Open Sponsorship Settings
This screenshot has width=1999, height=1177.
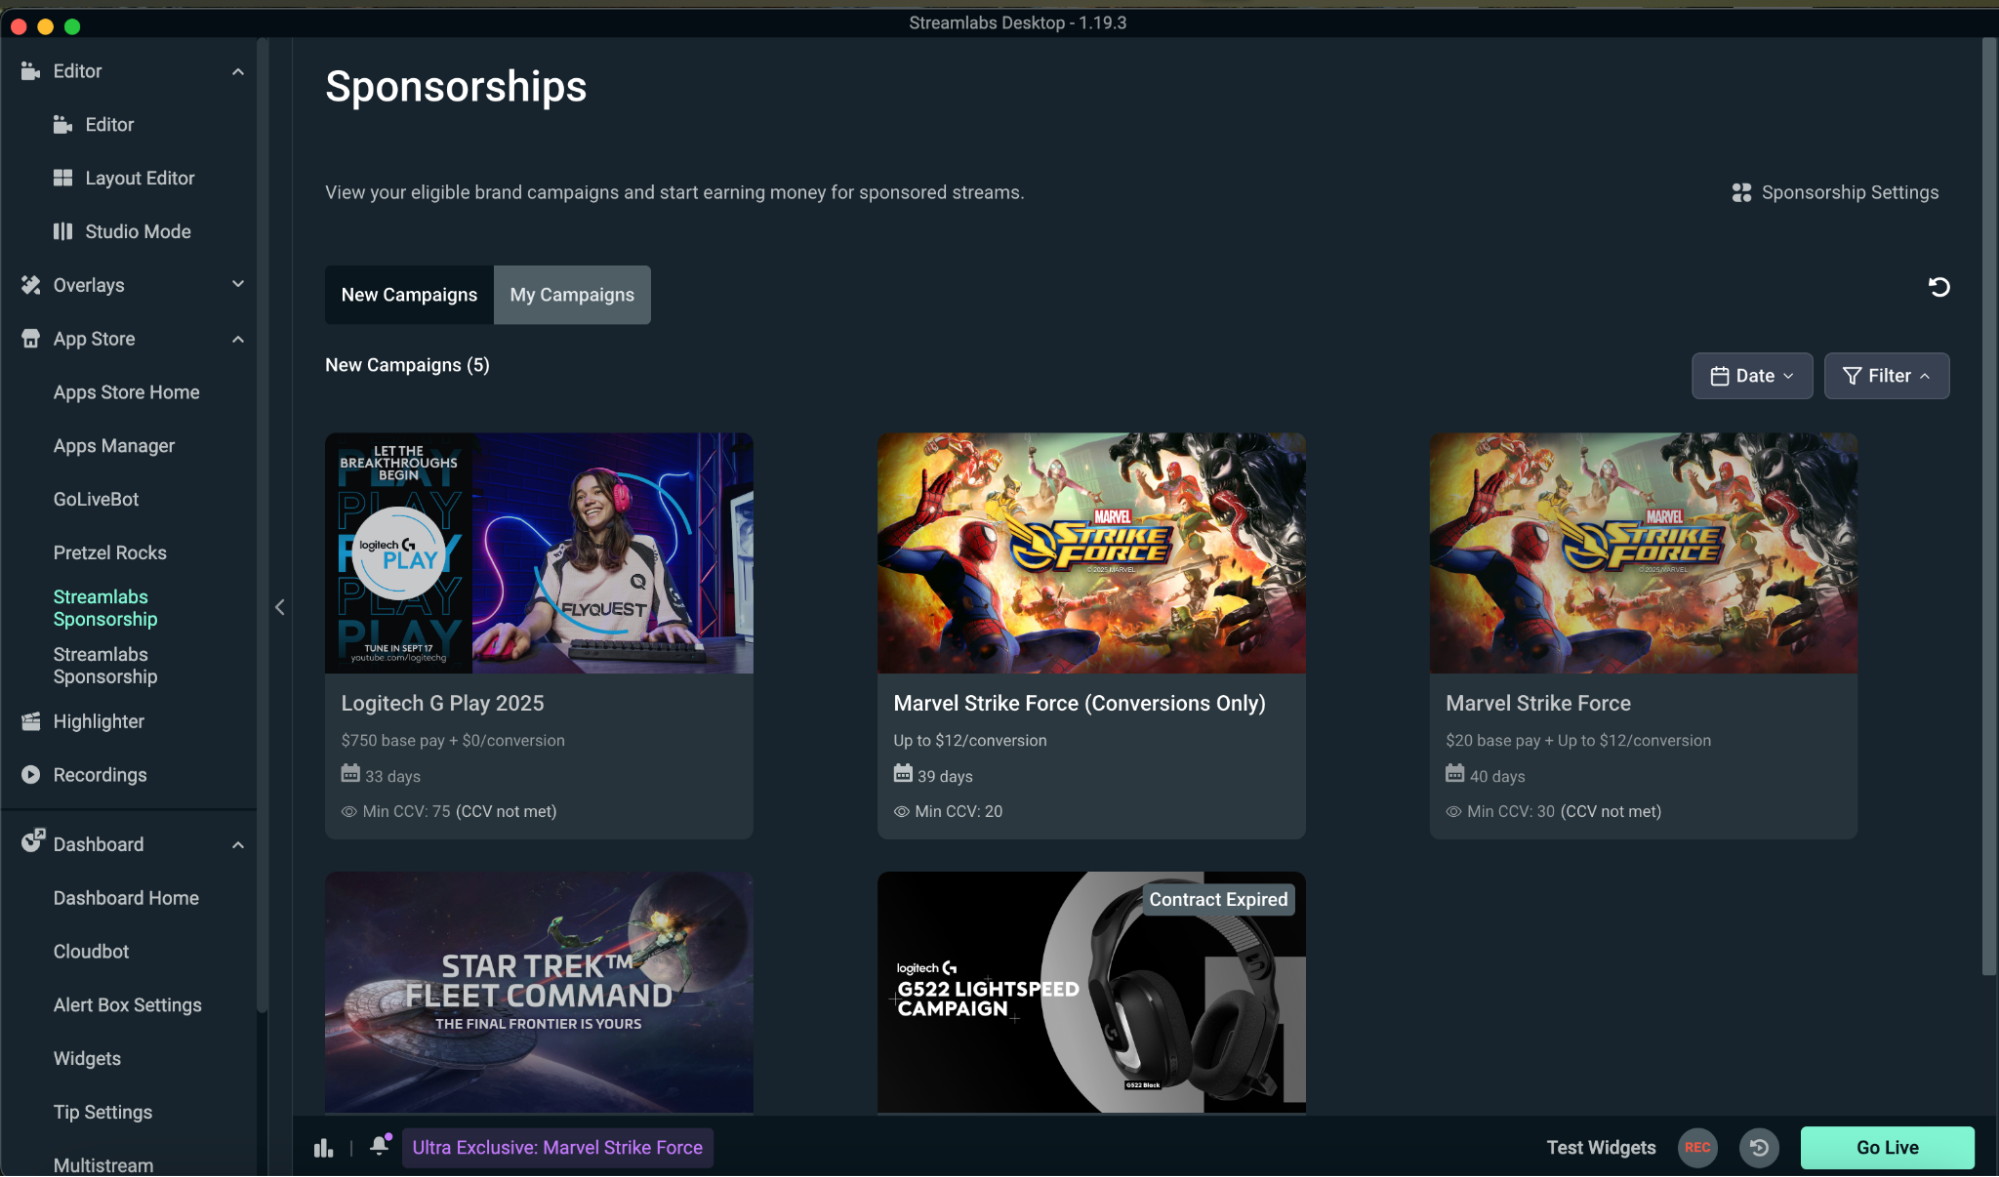[x=1836, y=192]
